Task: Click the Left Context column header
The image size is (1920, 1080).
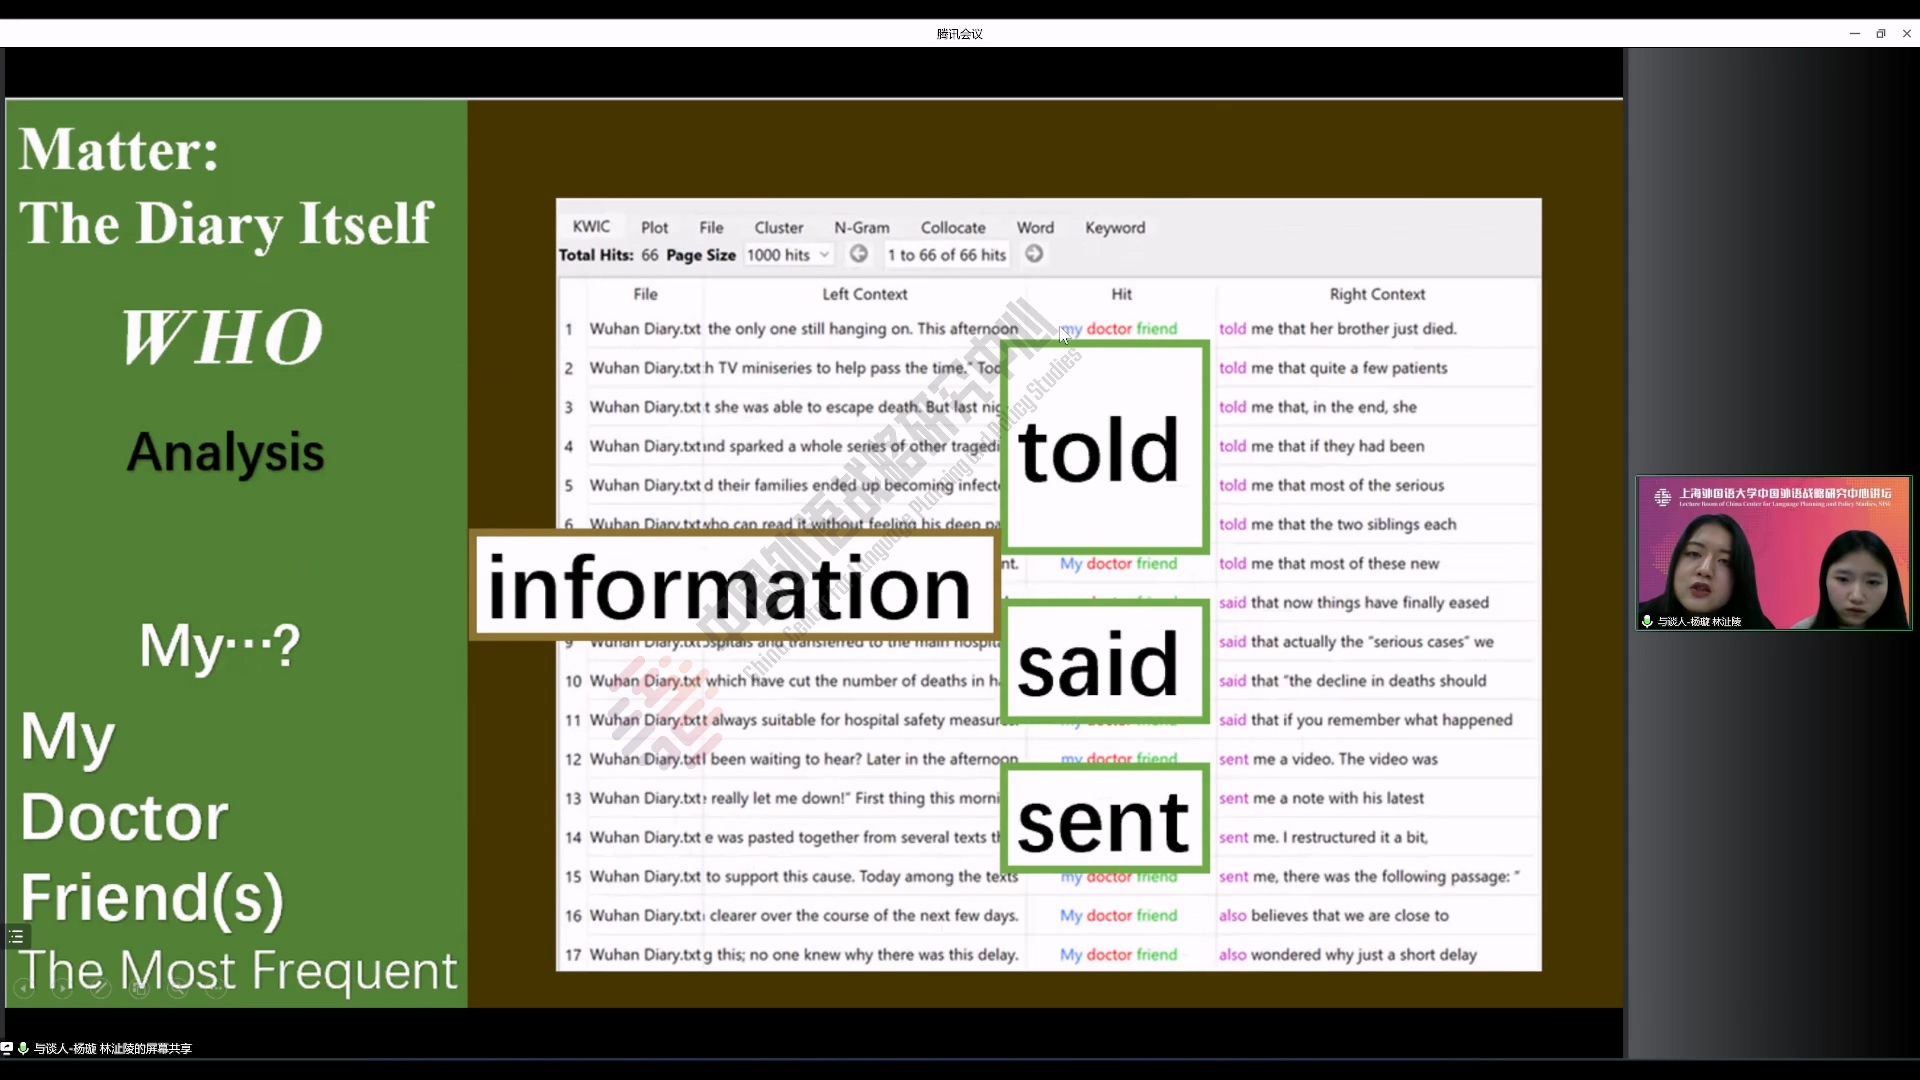Action: point(864,294)
